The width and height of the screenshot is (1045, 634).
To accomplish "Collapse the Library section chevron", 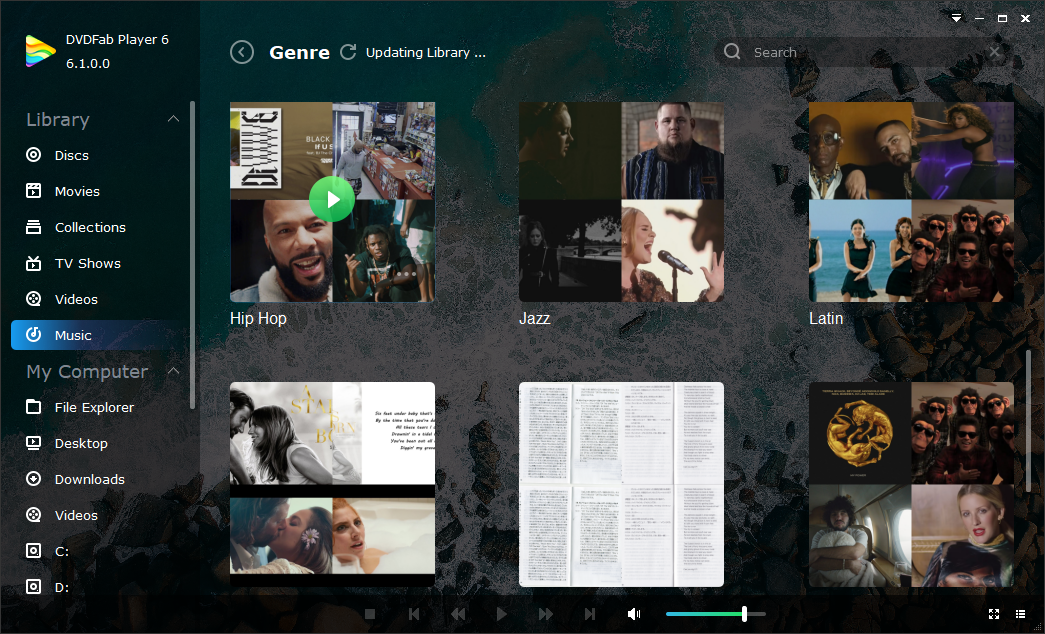I will click(173, 119).
